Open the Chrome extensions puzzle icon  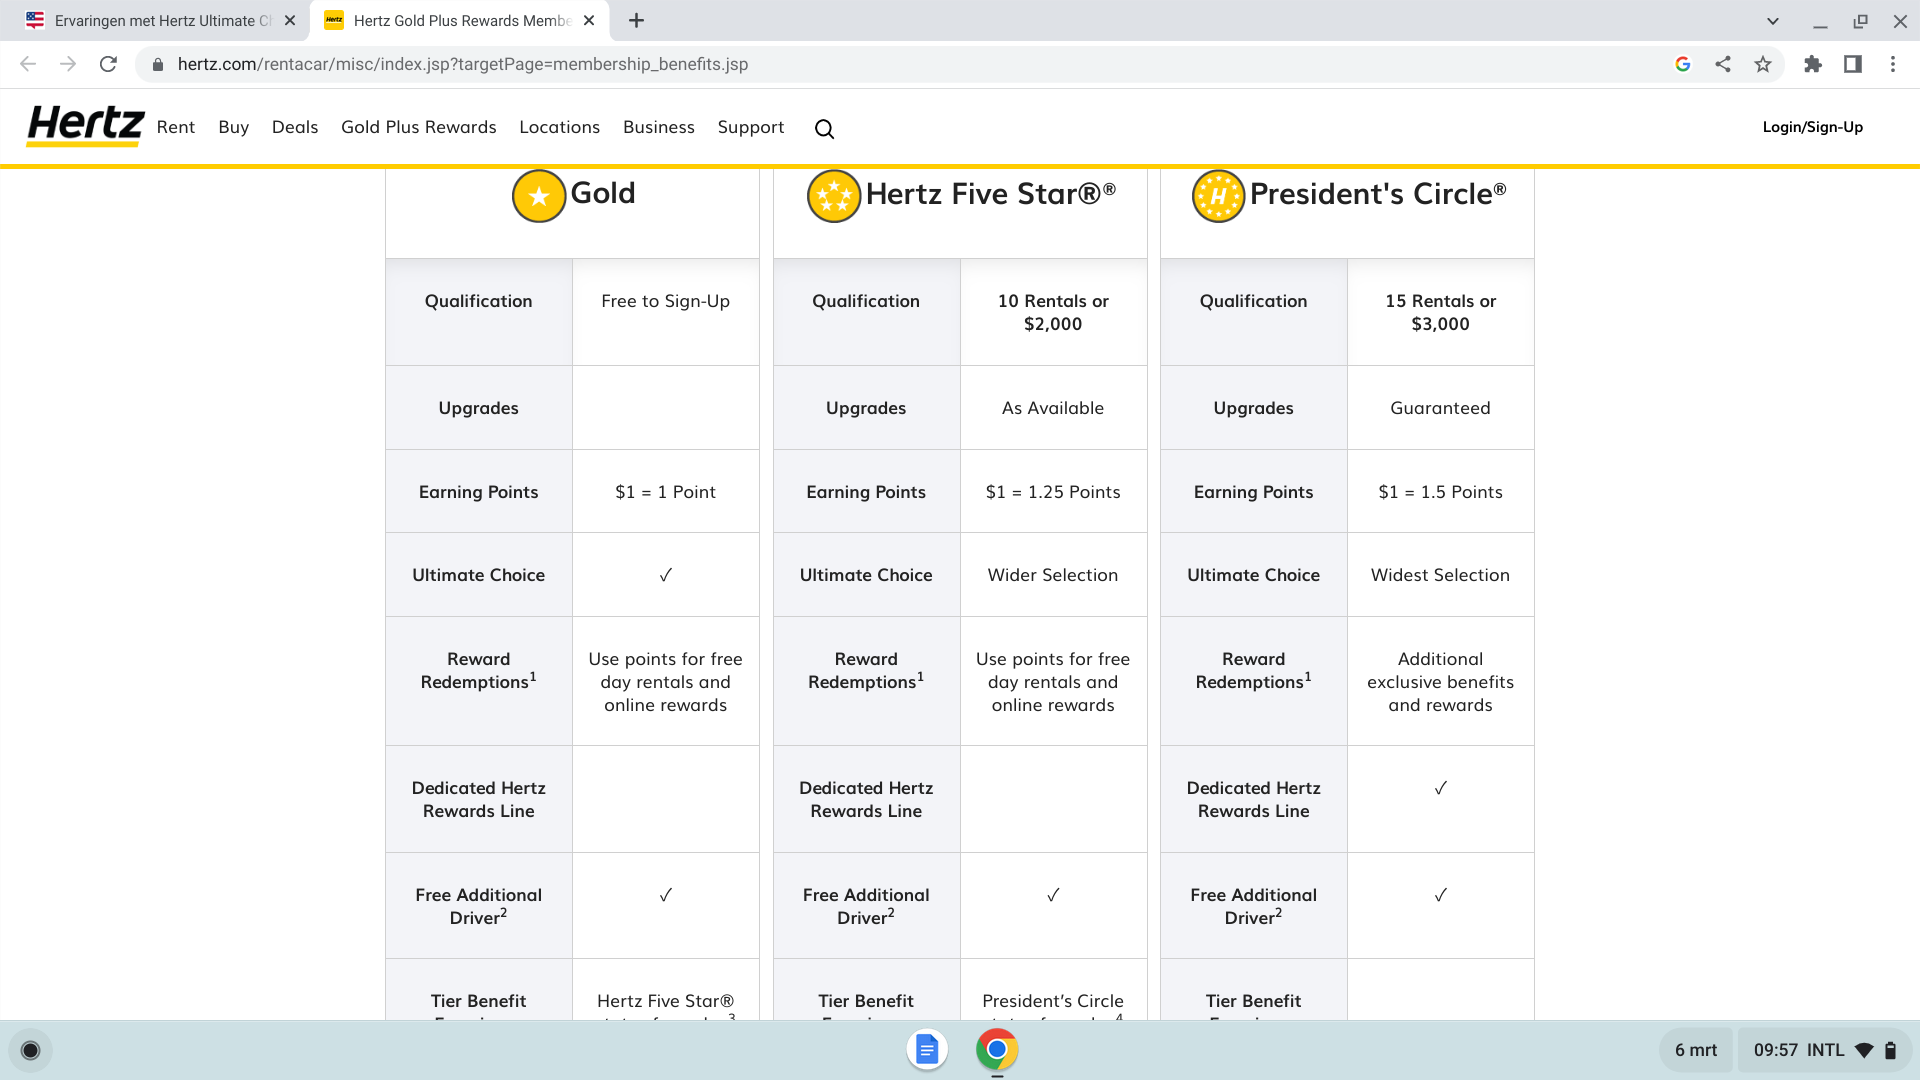point(1813,64)
